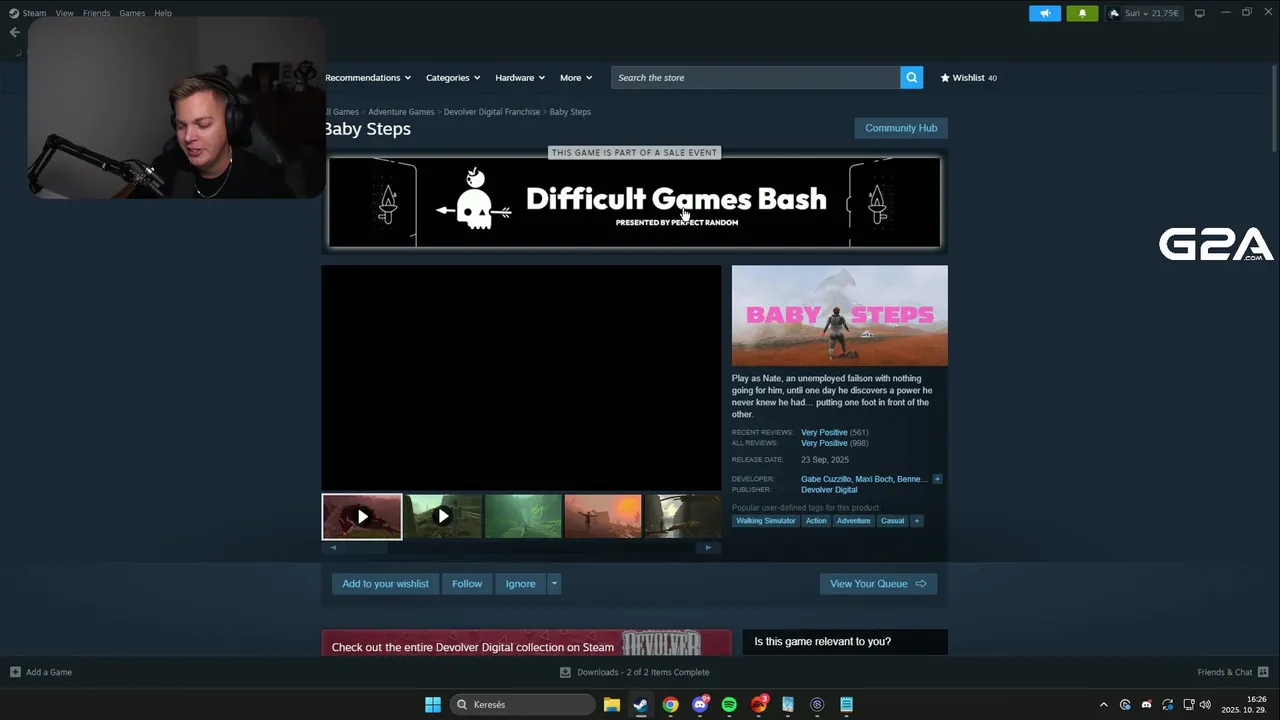Click the Baby Steps breadcrumb link

pyautogui.click(x=570, y=112)
